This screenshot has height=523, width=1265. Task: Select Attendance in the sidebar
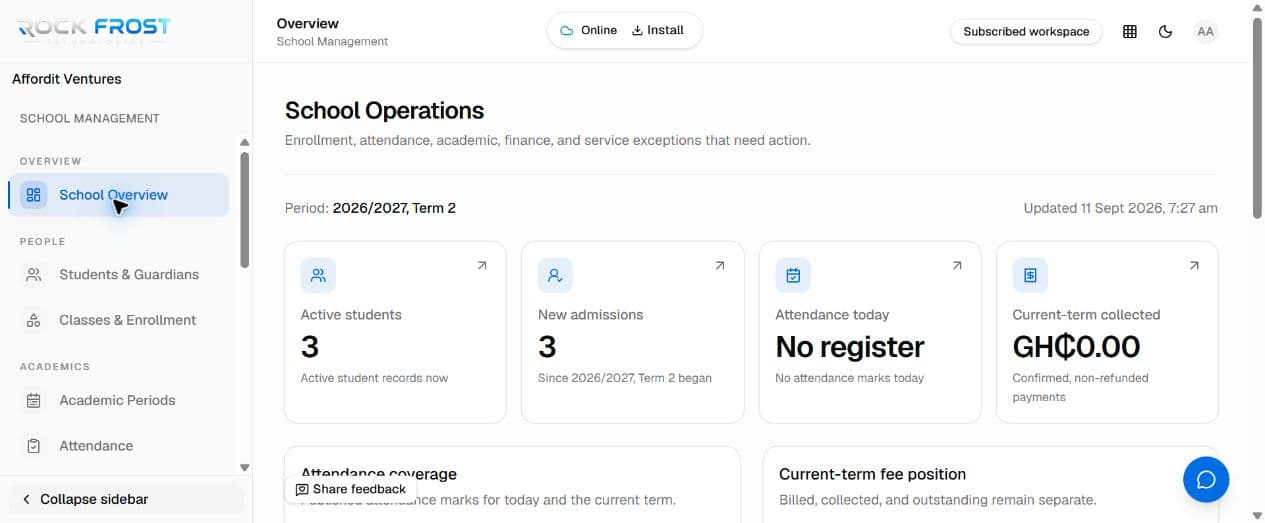119,446
